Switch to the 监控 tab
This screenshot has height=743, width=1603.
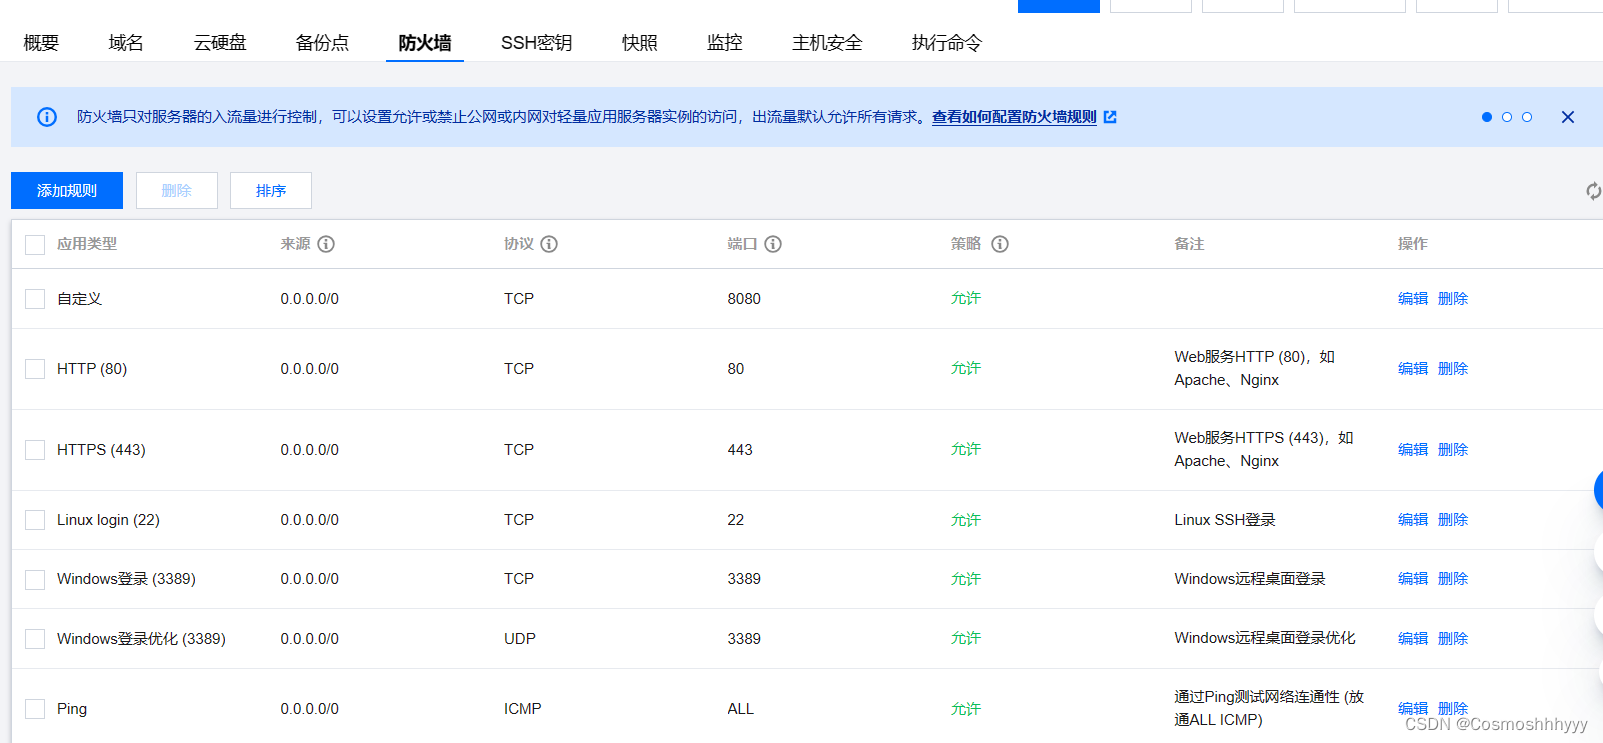pyautogui.click(x=725, y=43)
